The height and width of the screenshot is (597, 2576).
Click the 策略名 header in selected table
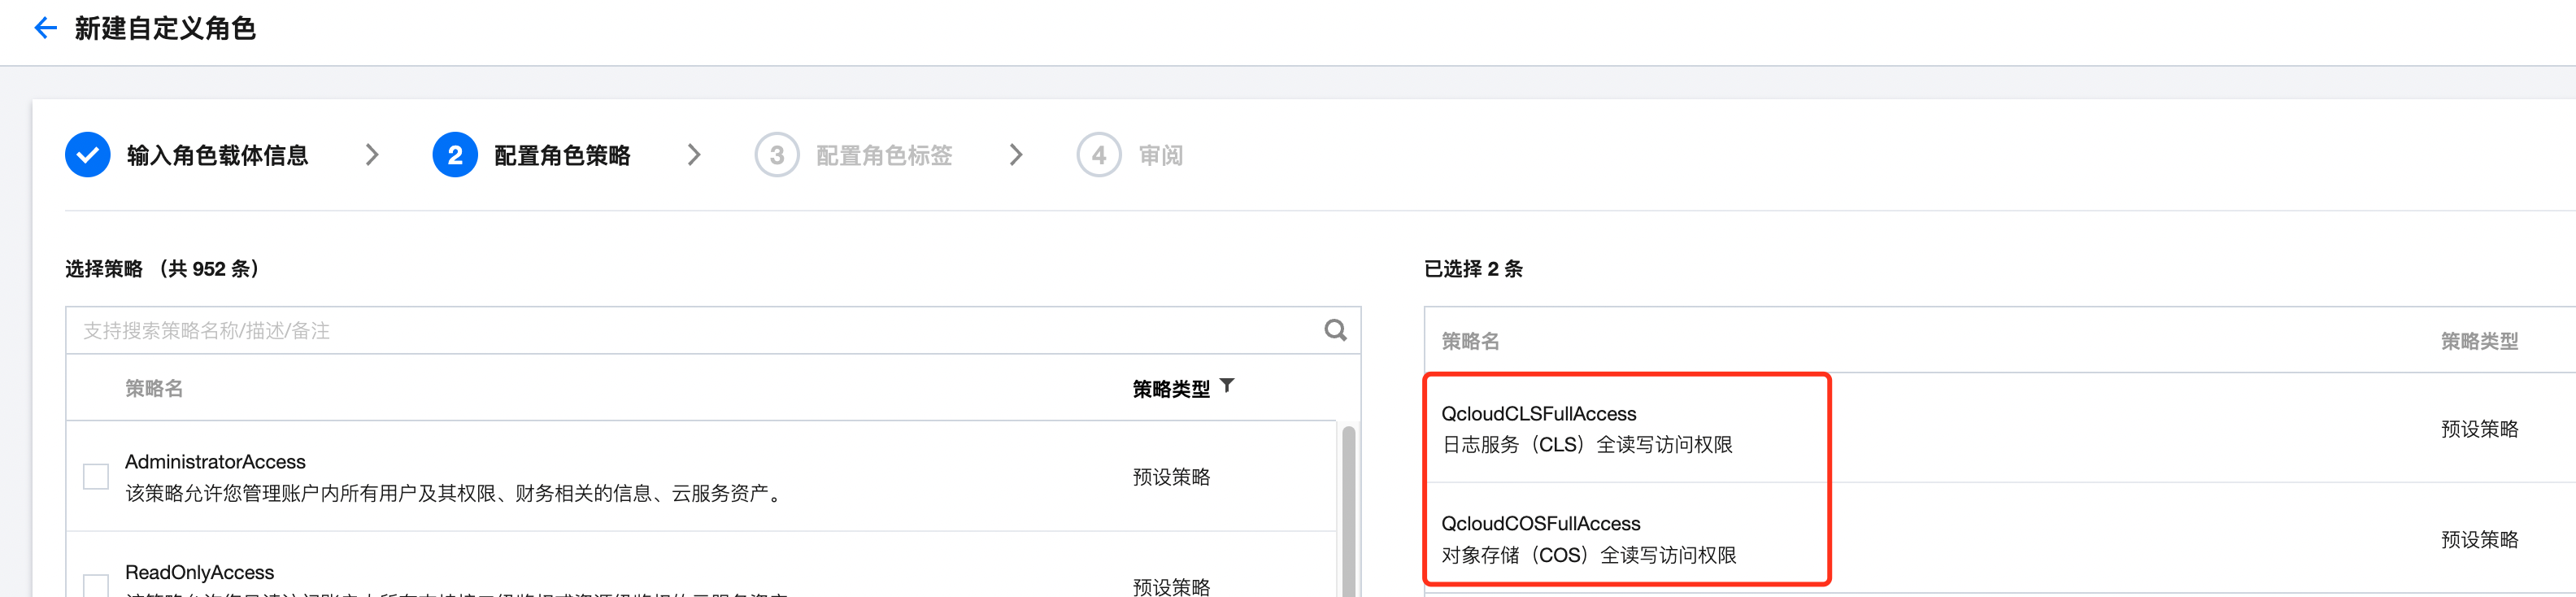[x=1470, y=341]
